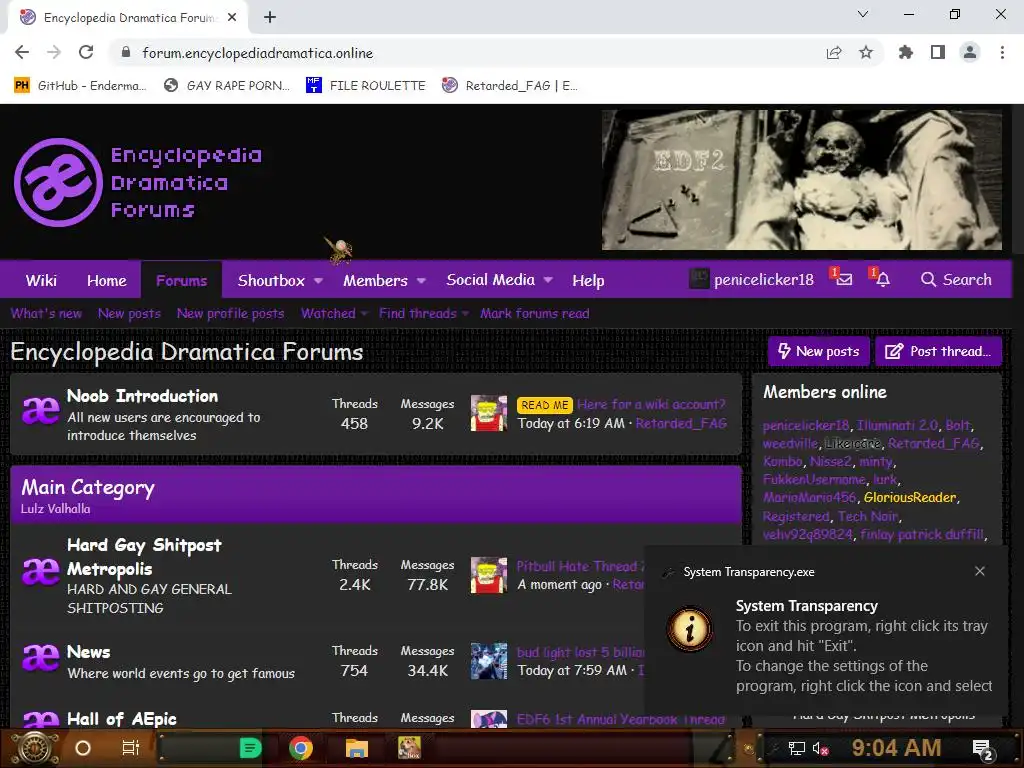
Task: Click the EDF2 skeleton banner image
Action: (801, 180)
